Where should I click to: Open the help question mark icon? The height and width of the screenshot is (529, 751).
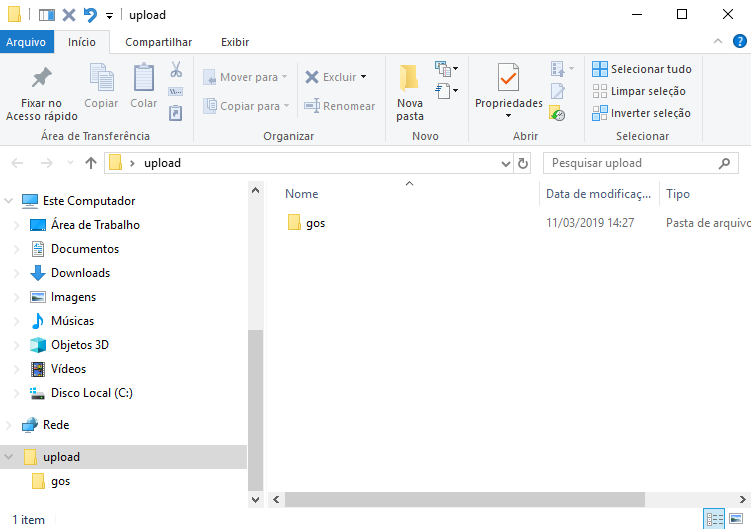(x=740, y=41)
